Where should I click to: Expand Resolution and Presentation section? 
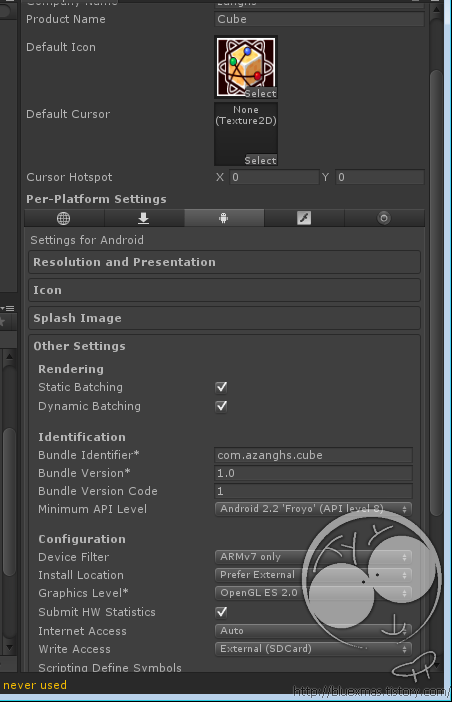[224, 262]
